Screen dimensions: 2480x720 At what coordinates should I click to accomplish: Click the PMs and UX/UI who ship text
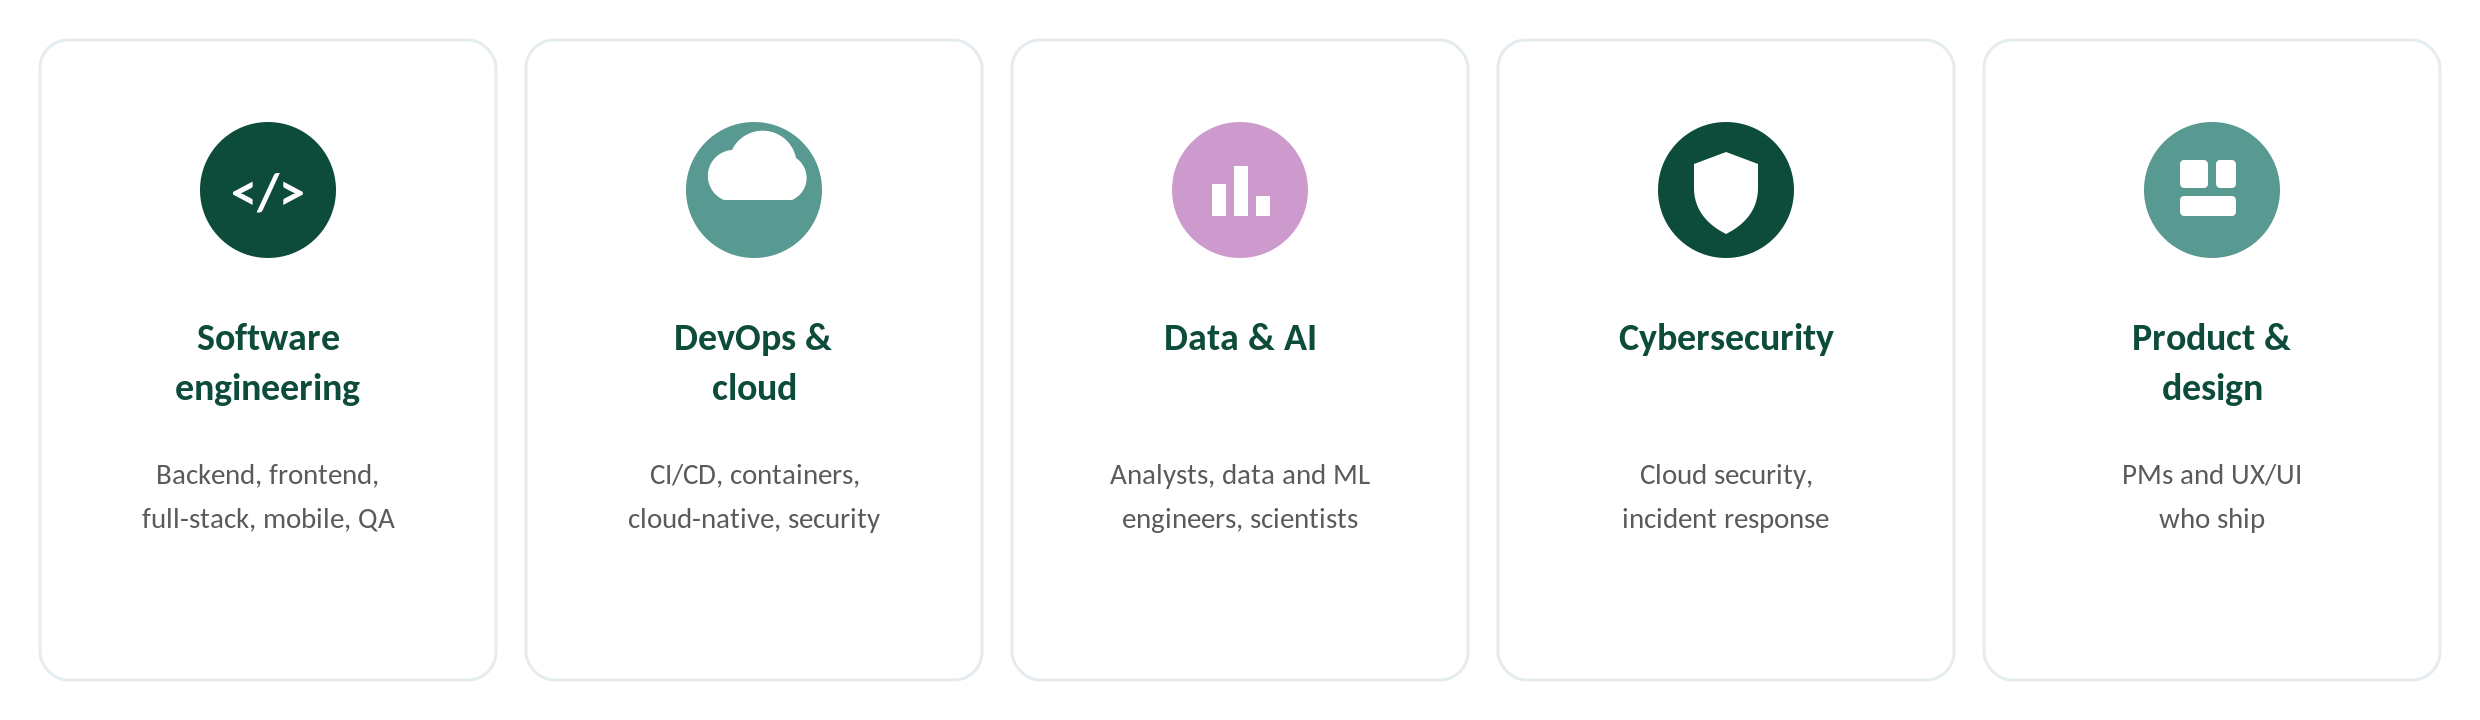pos(2212,496)
